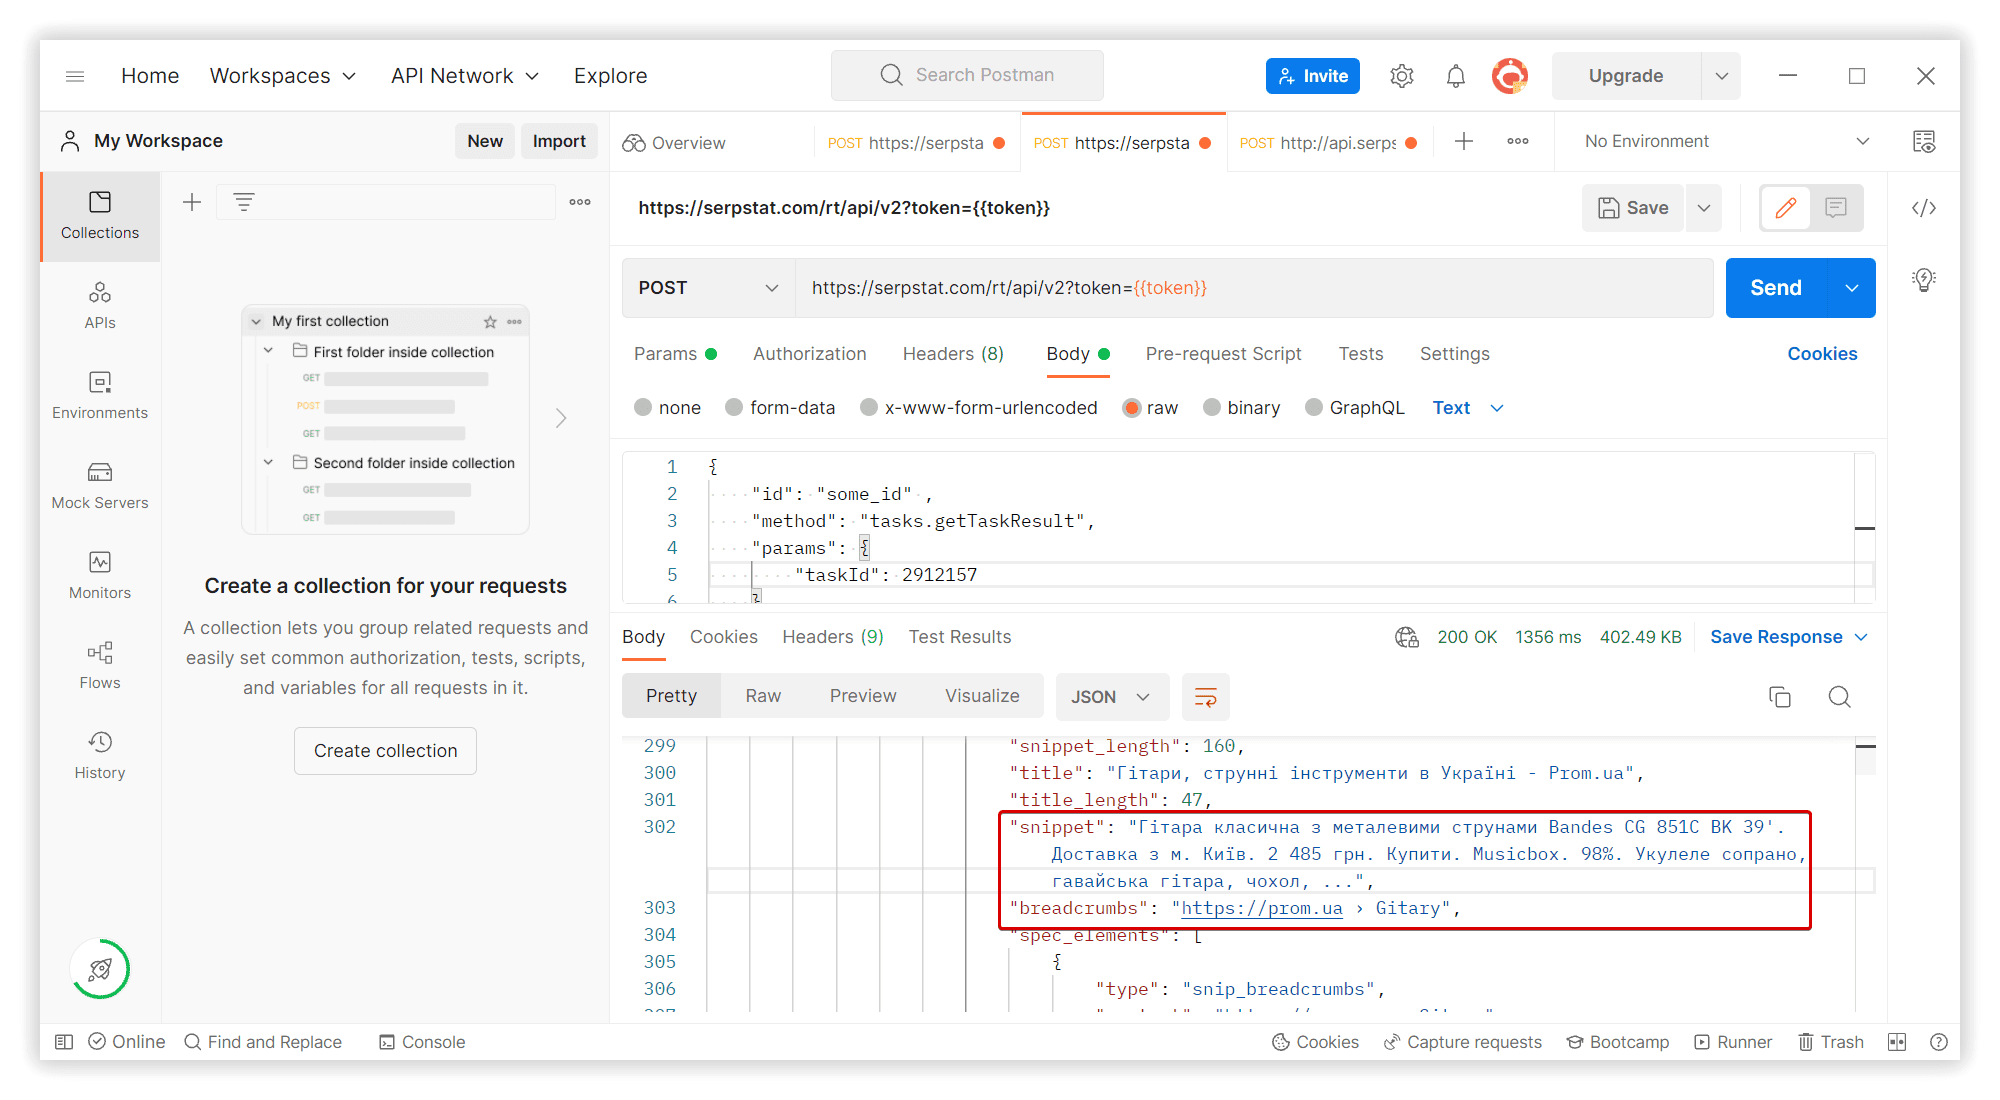This screenshot has height=1100, width=2000.
Task: Click the comments icon
Action: click(1836, 208)
